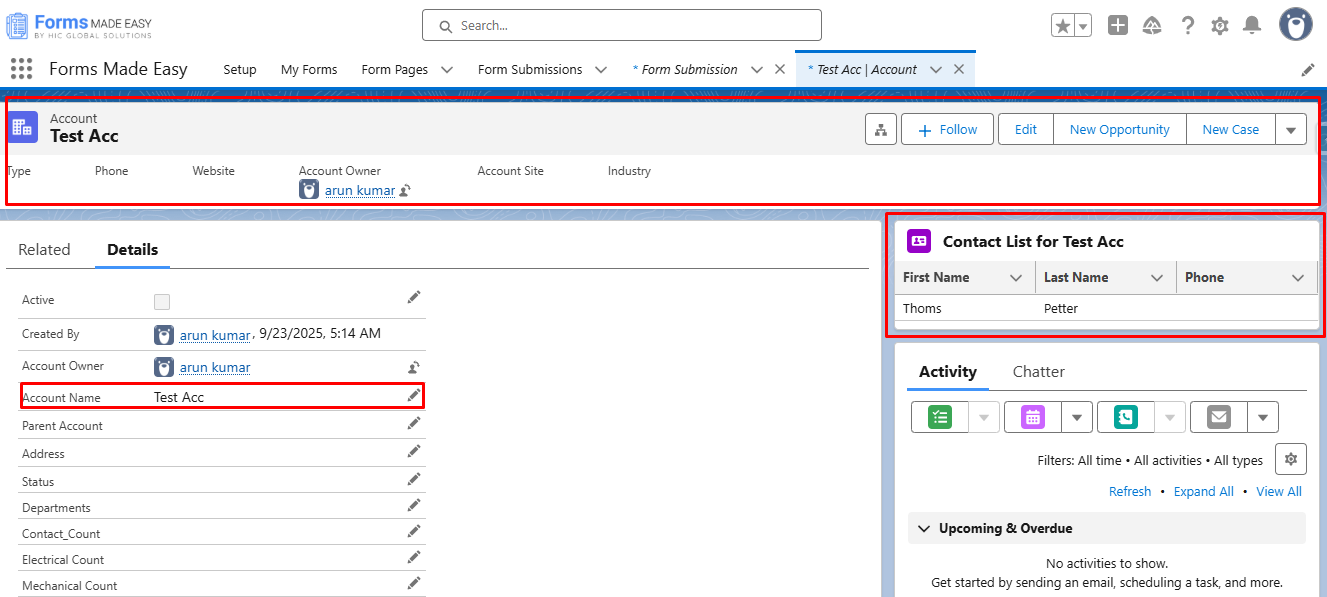This screenshot has width=1327, height=597.
Task: Click the Log a Call icon
Action: pos(1125,417)
